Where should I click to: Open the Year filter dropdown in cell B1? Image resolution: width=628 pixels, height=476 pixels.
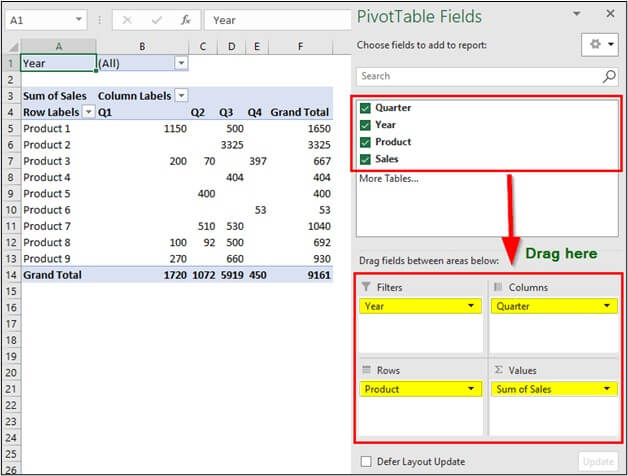click(x=181, y=63)
